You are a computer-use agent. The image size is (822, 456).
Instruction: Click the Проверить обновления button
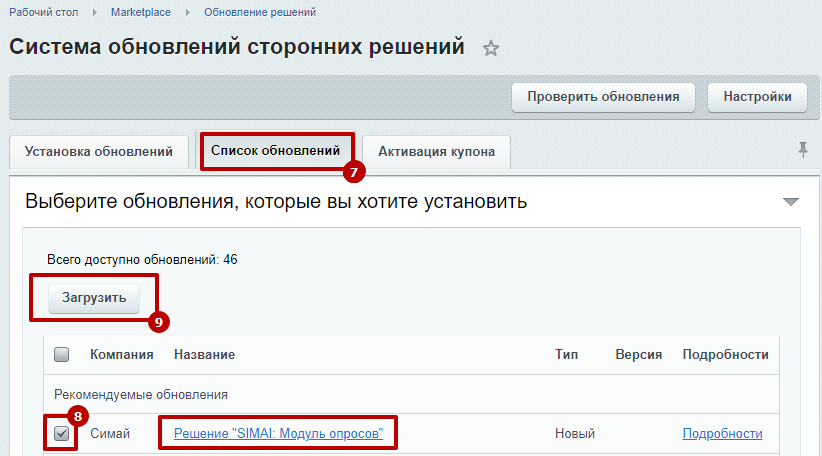pyautogui.click(x=603, y=97)
